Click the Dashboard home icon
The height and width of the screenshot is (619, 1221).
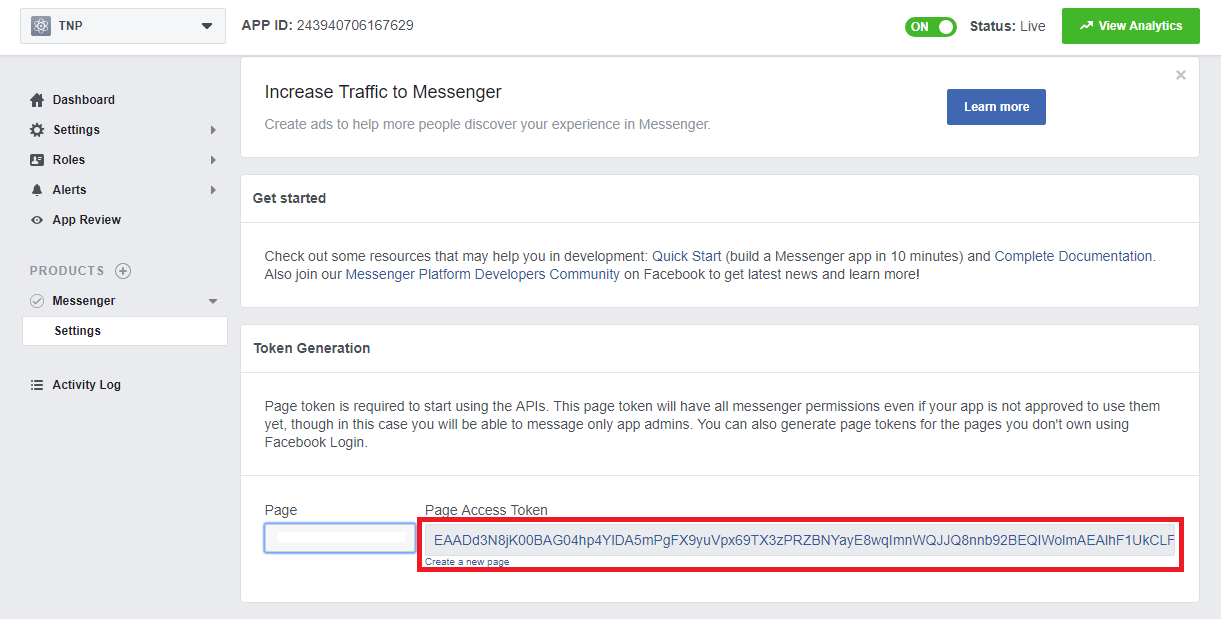37,100
